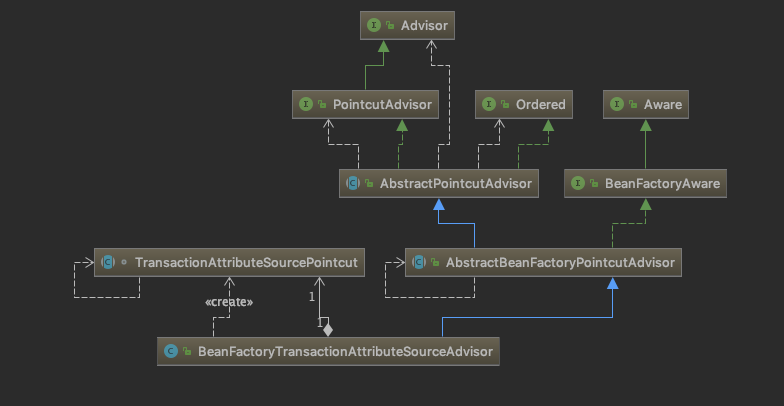Click the BeanFactoryTransactionAttributeSourceAdvisor class node
Image resolution: width=784 pixels, height=406 pixels.
[x=328, y=352]
